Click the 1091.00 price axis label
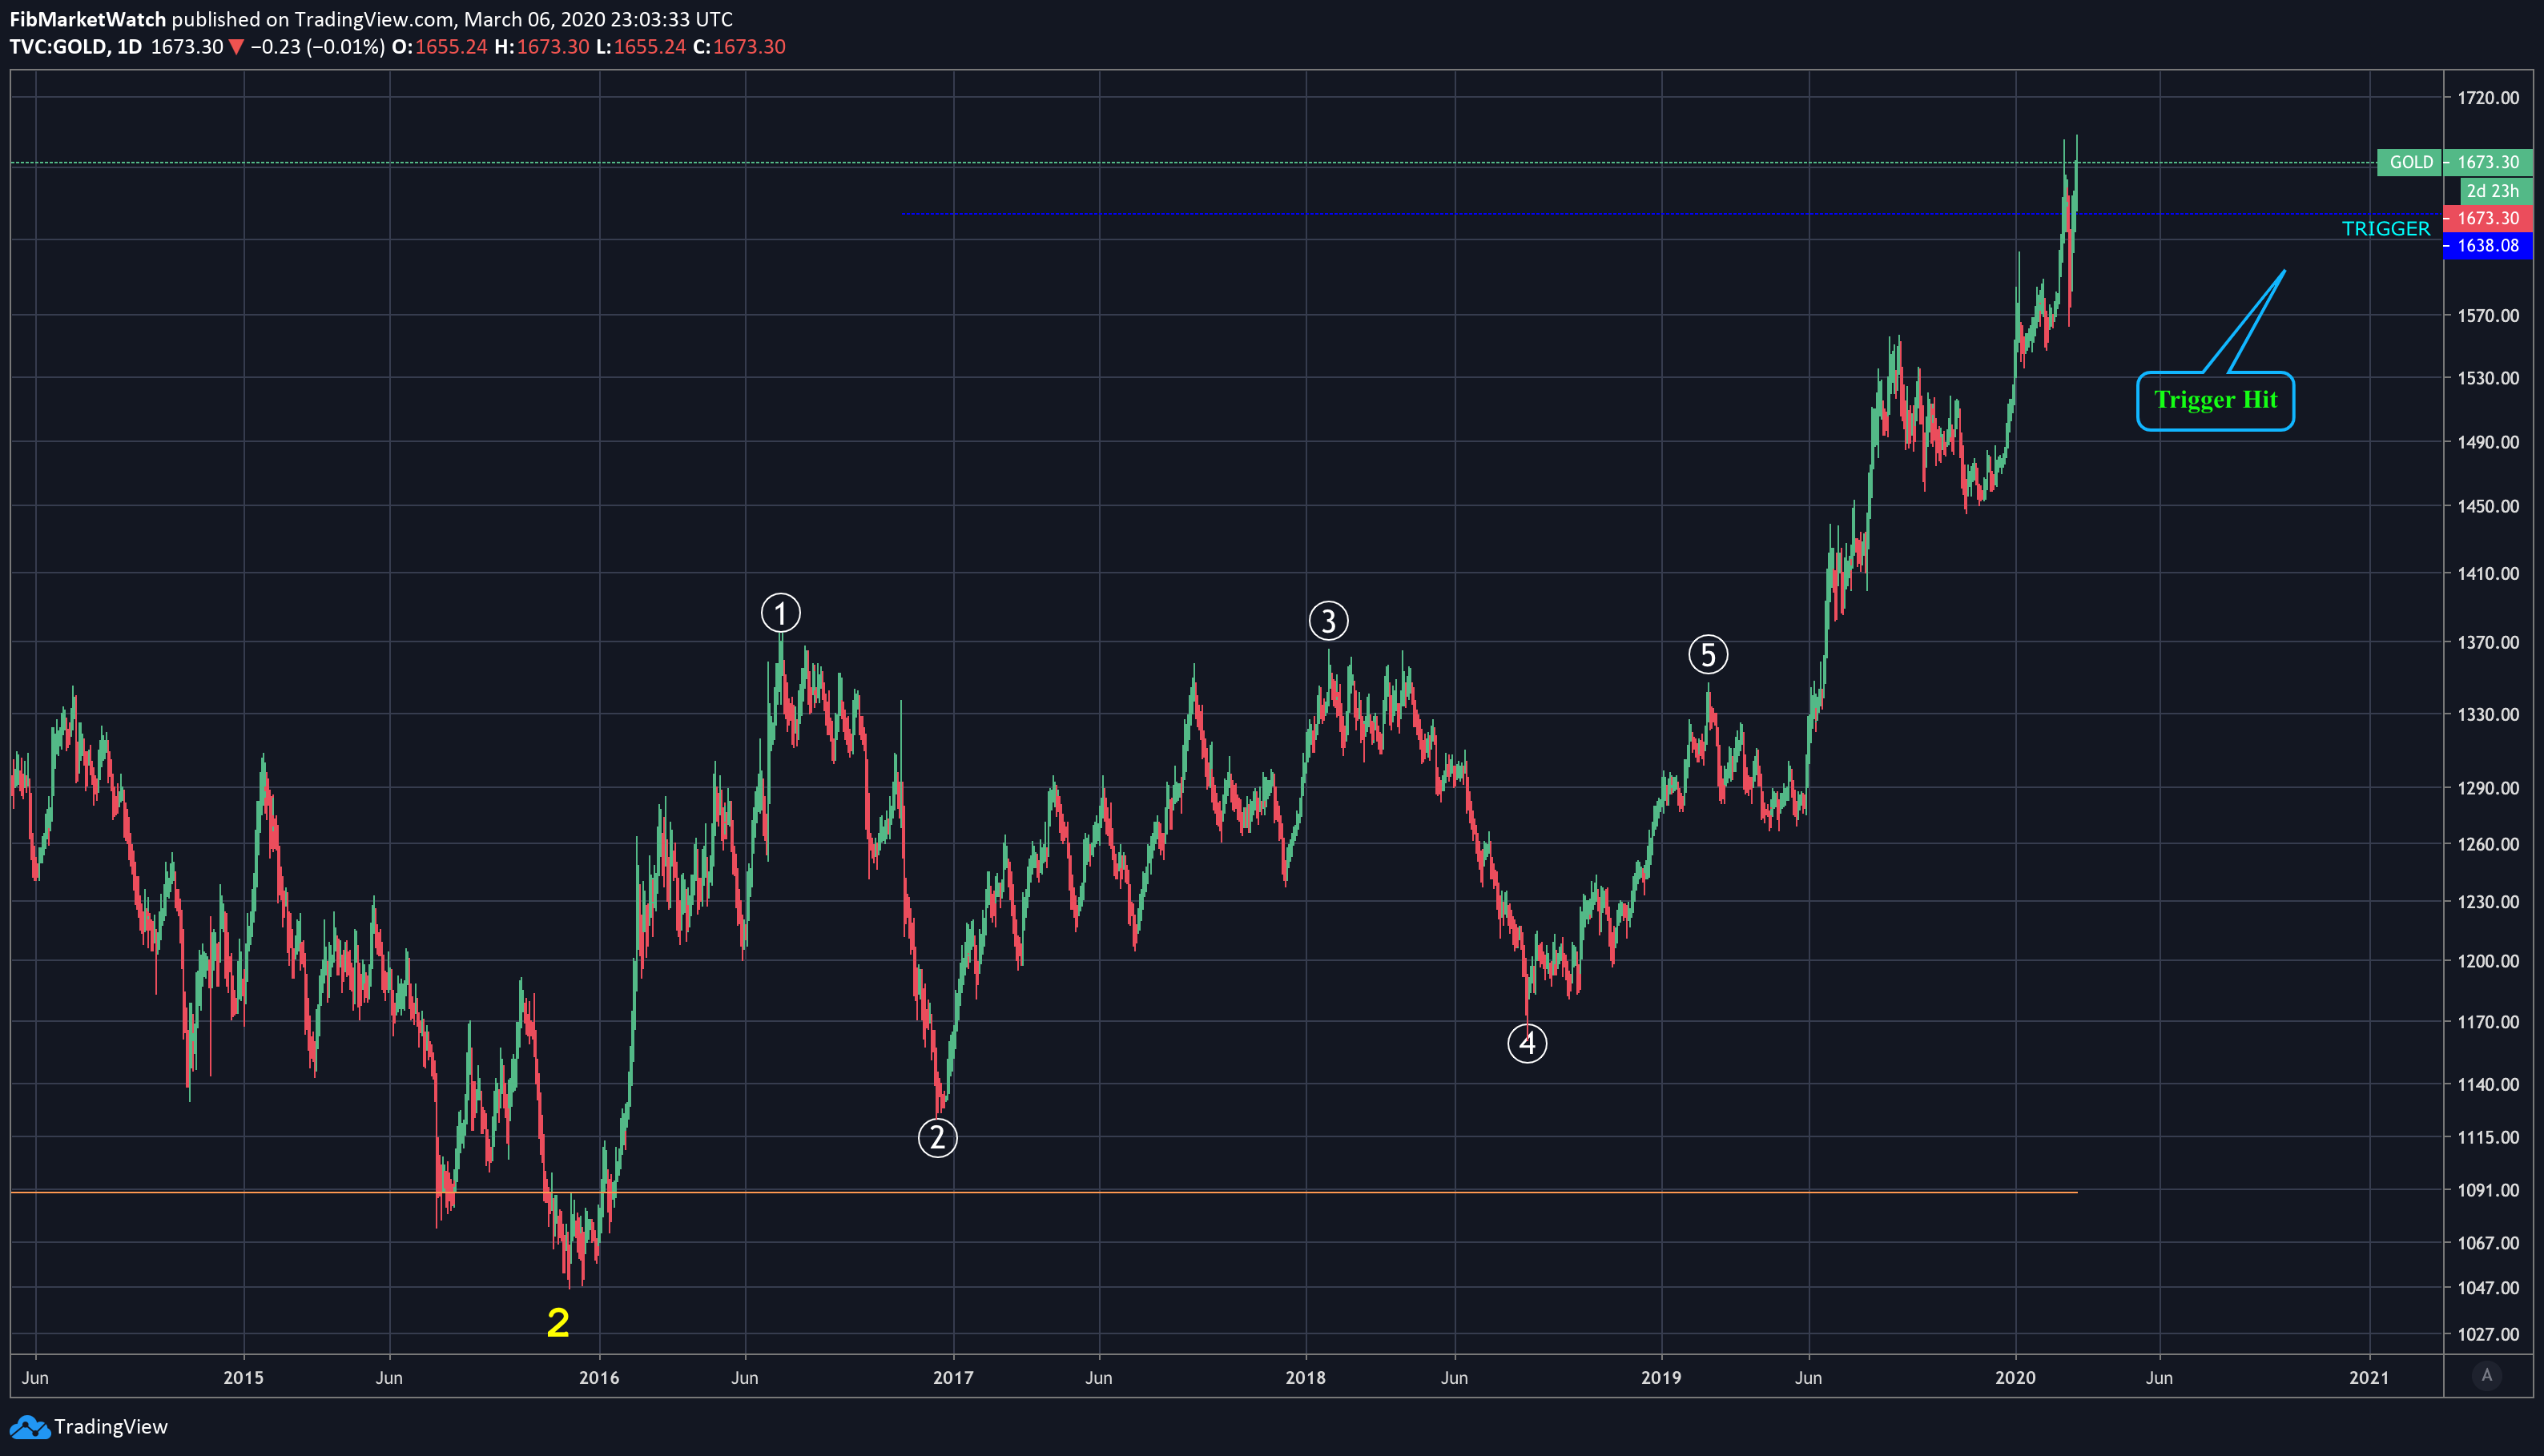This screenshot has width=2544, height=1456. pos(2488,1190)
